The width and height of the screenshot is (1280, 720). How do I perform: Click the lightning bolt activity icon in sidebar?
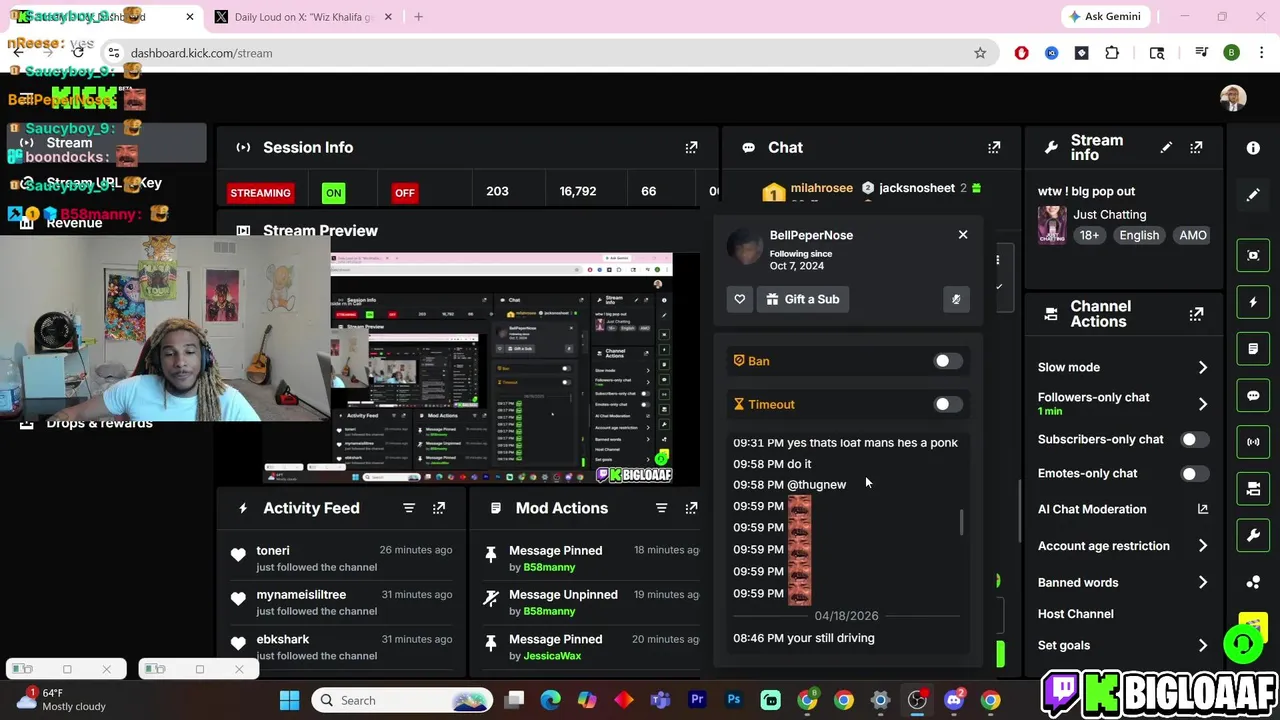(x=1253, y=302)
